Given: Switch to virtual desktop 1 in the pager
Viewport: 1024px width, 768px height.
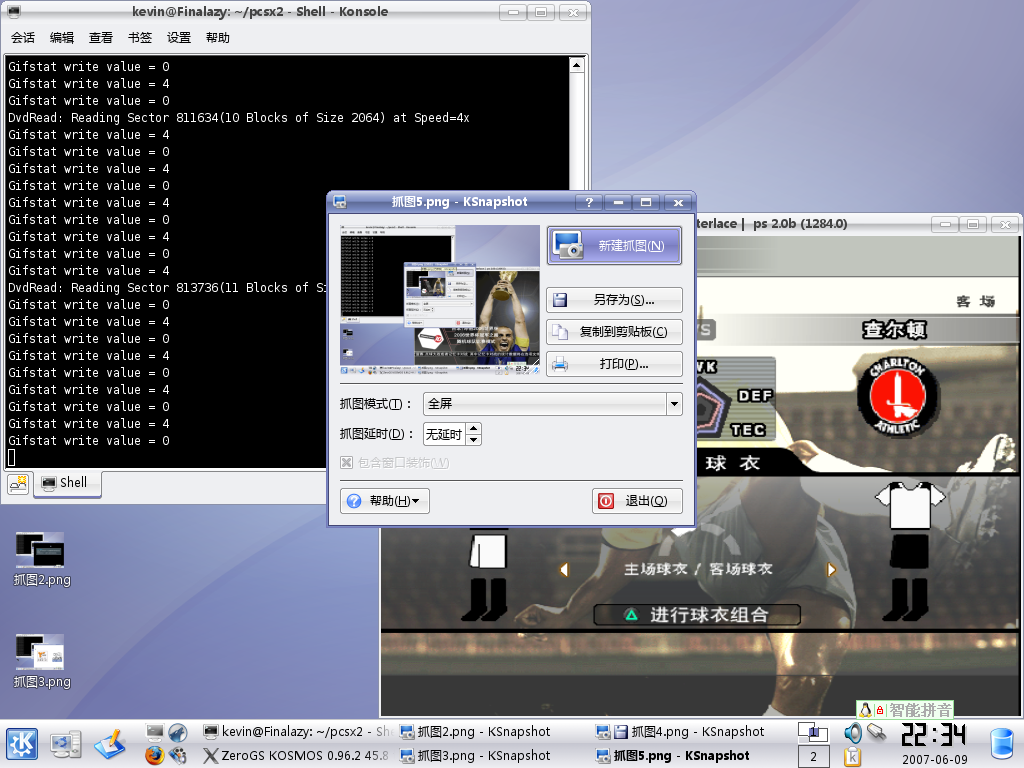Looking at the screenshot, I should [813, 733].
